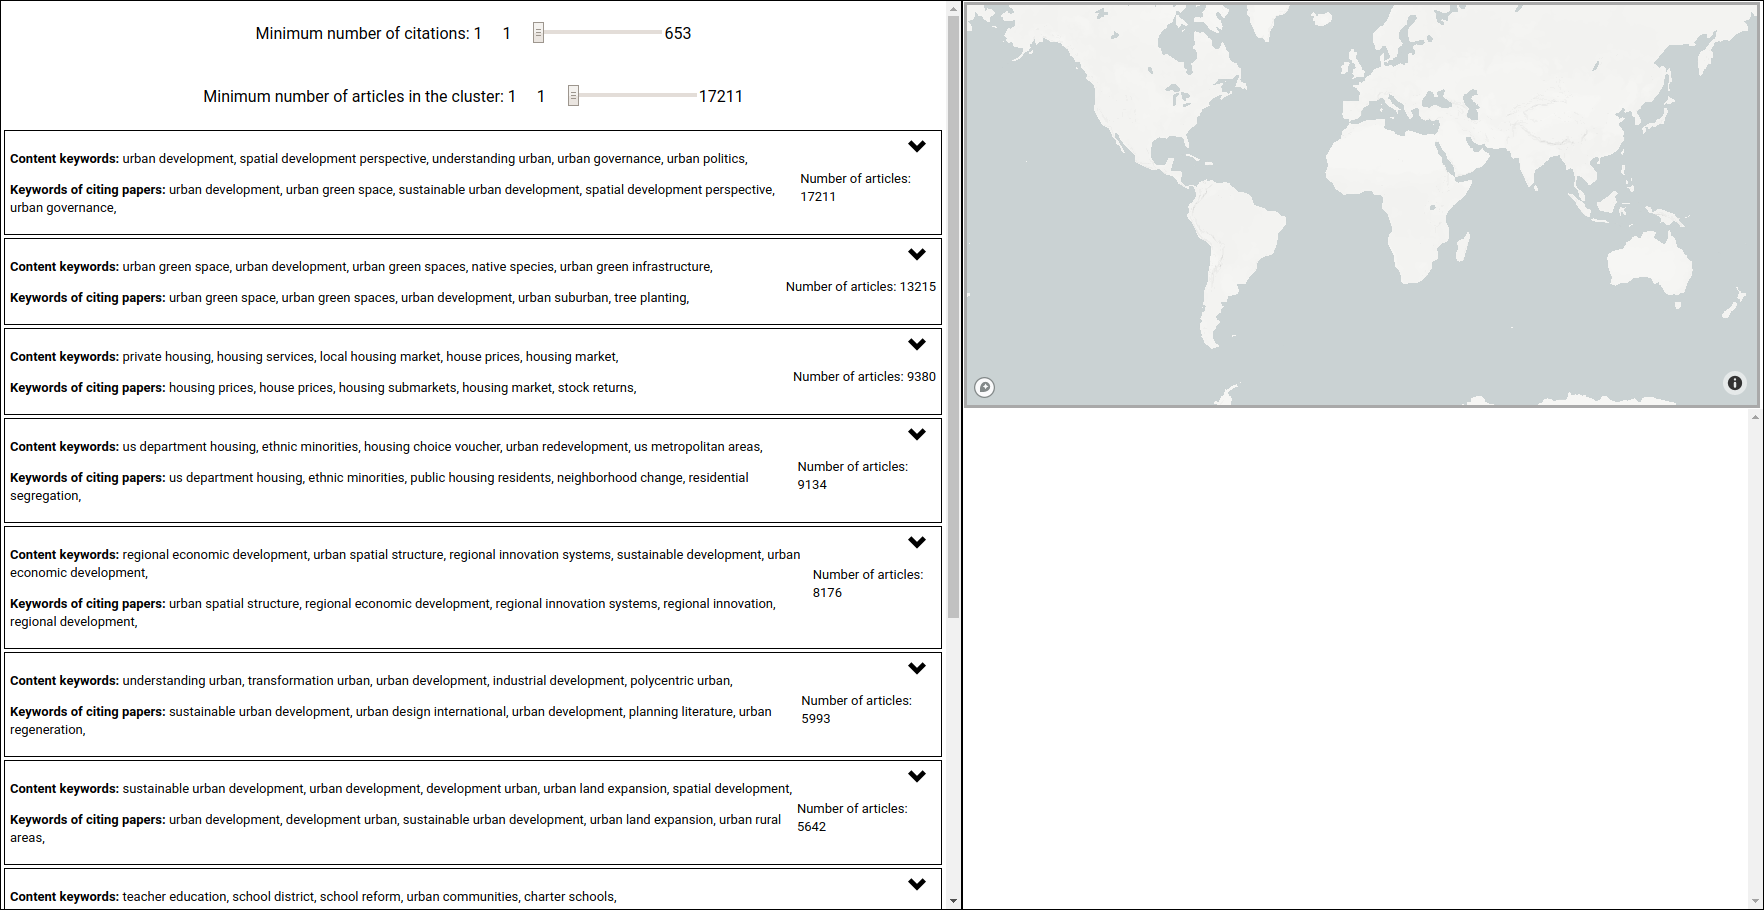The width and height of the screenshot is (1764, 910).
Task: Expand the us department housing cluster
Action: click(917, 434)
